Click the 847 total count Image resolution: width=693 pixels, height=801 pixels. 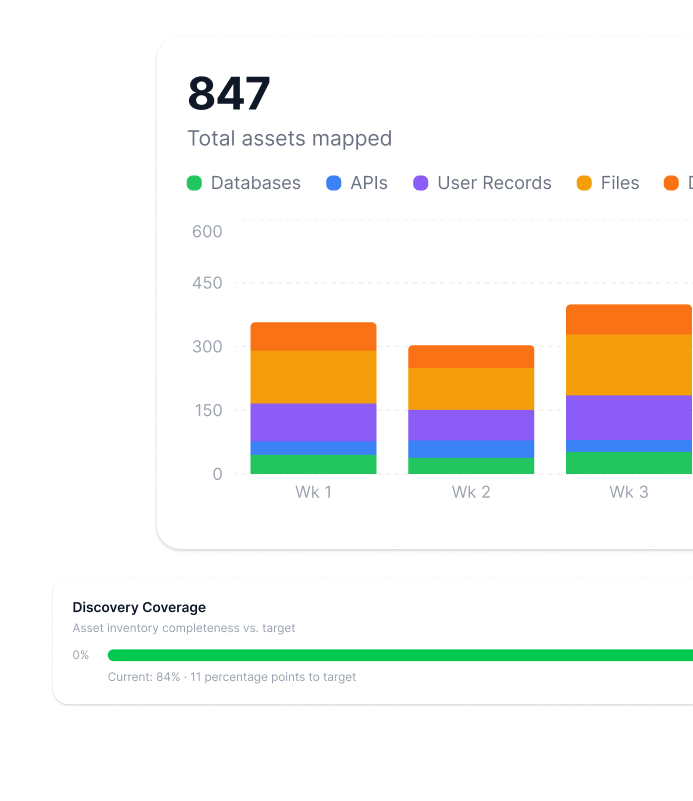229,93
